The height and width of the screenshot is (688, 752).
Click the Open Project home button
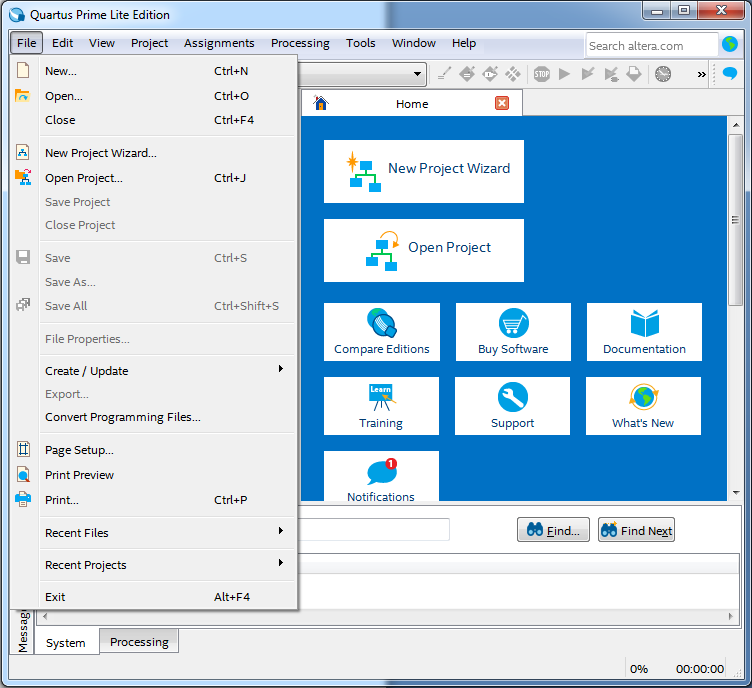(424, 250)
